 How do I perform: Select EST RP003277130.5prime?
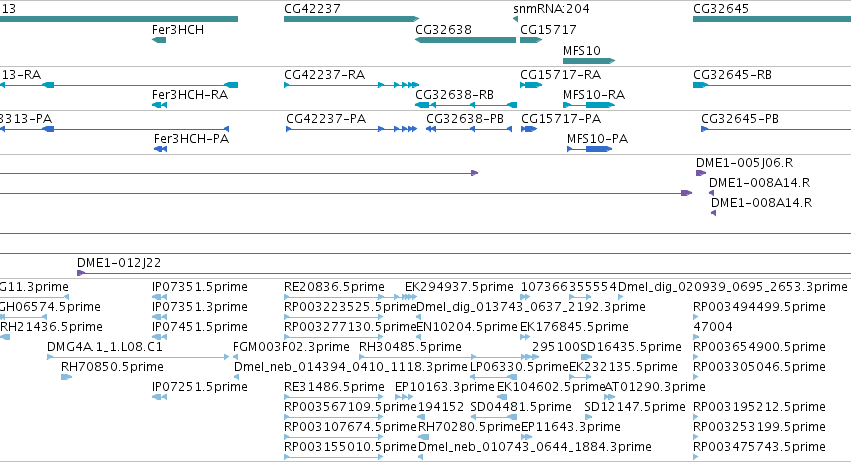pos(350,327)
